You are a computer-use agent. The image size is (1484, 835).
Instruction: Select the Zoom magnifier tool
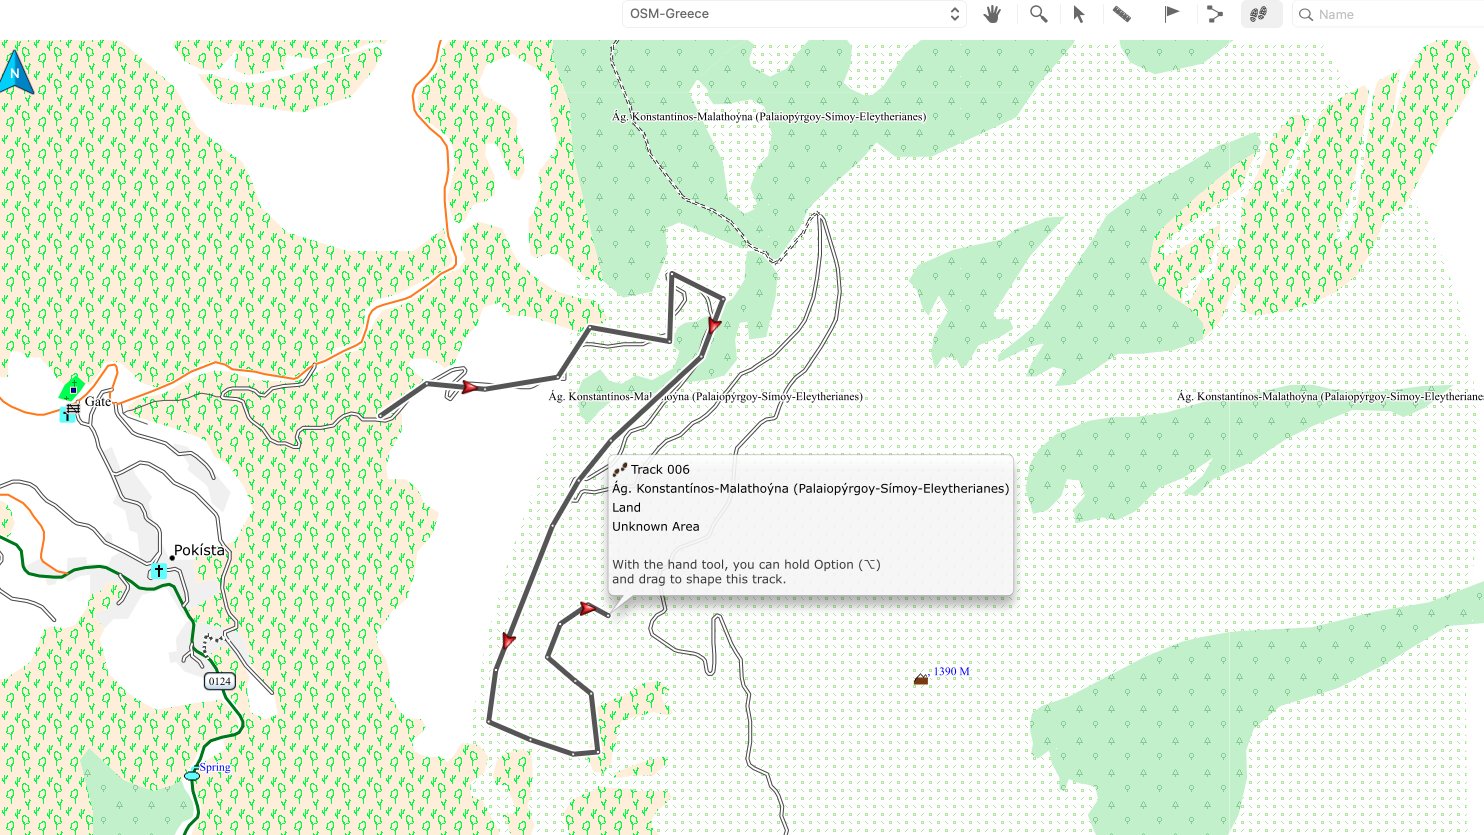pos(1038,14)
